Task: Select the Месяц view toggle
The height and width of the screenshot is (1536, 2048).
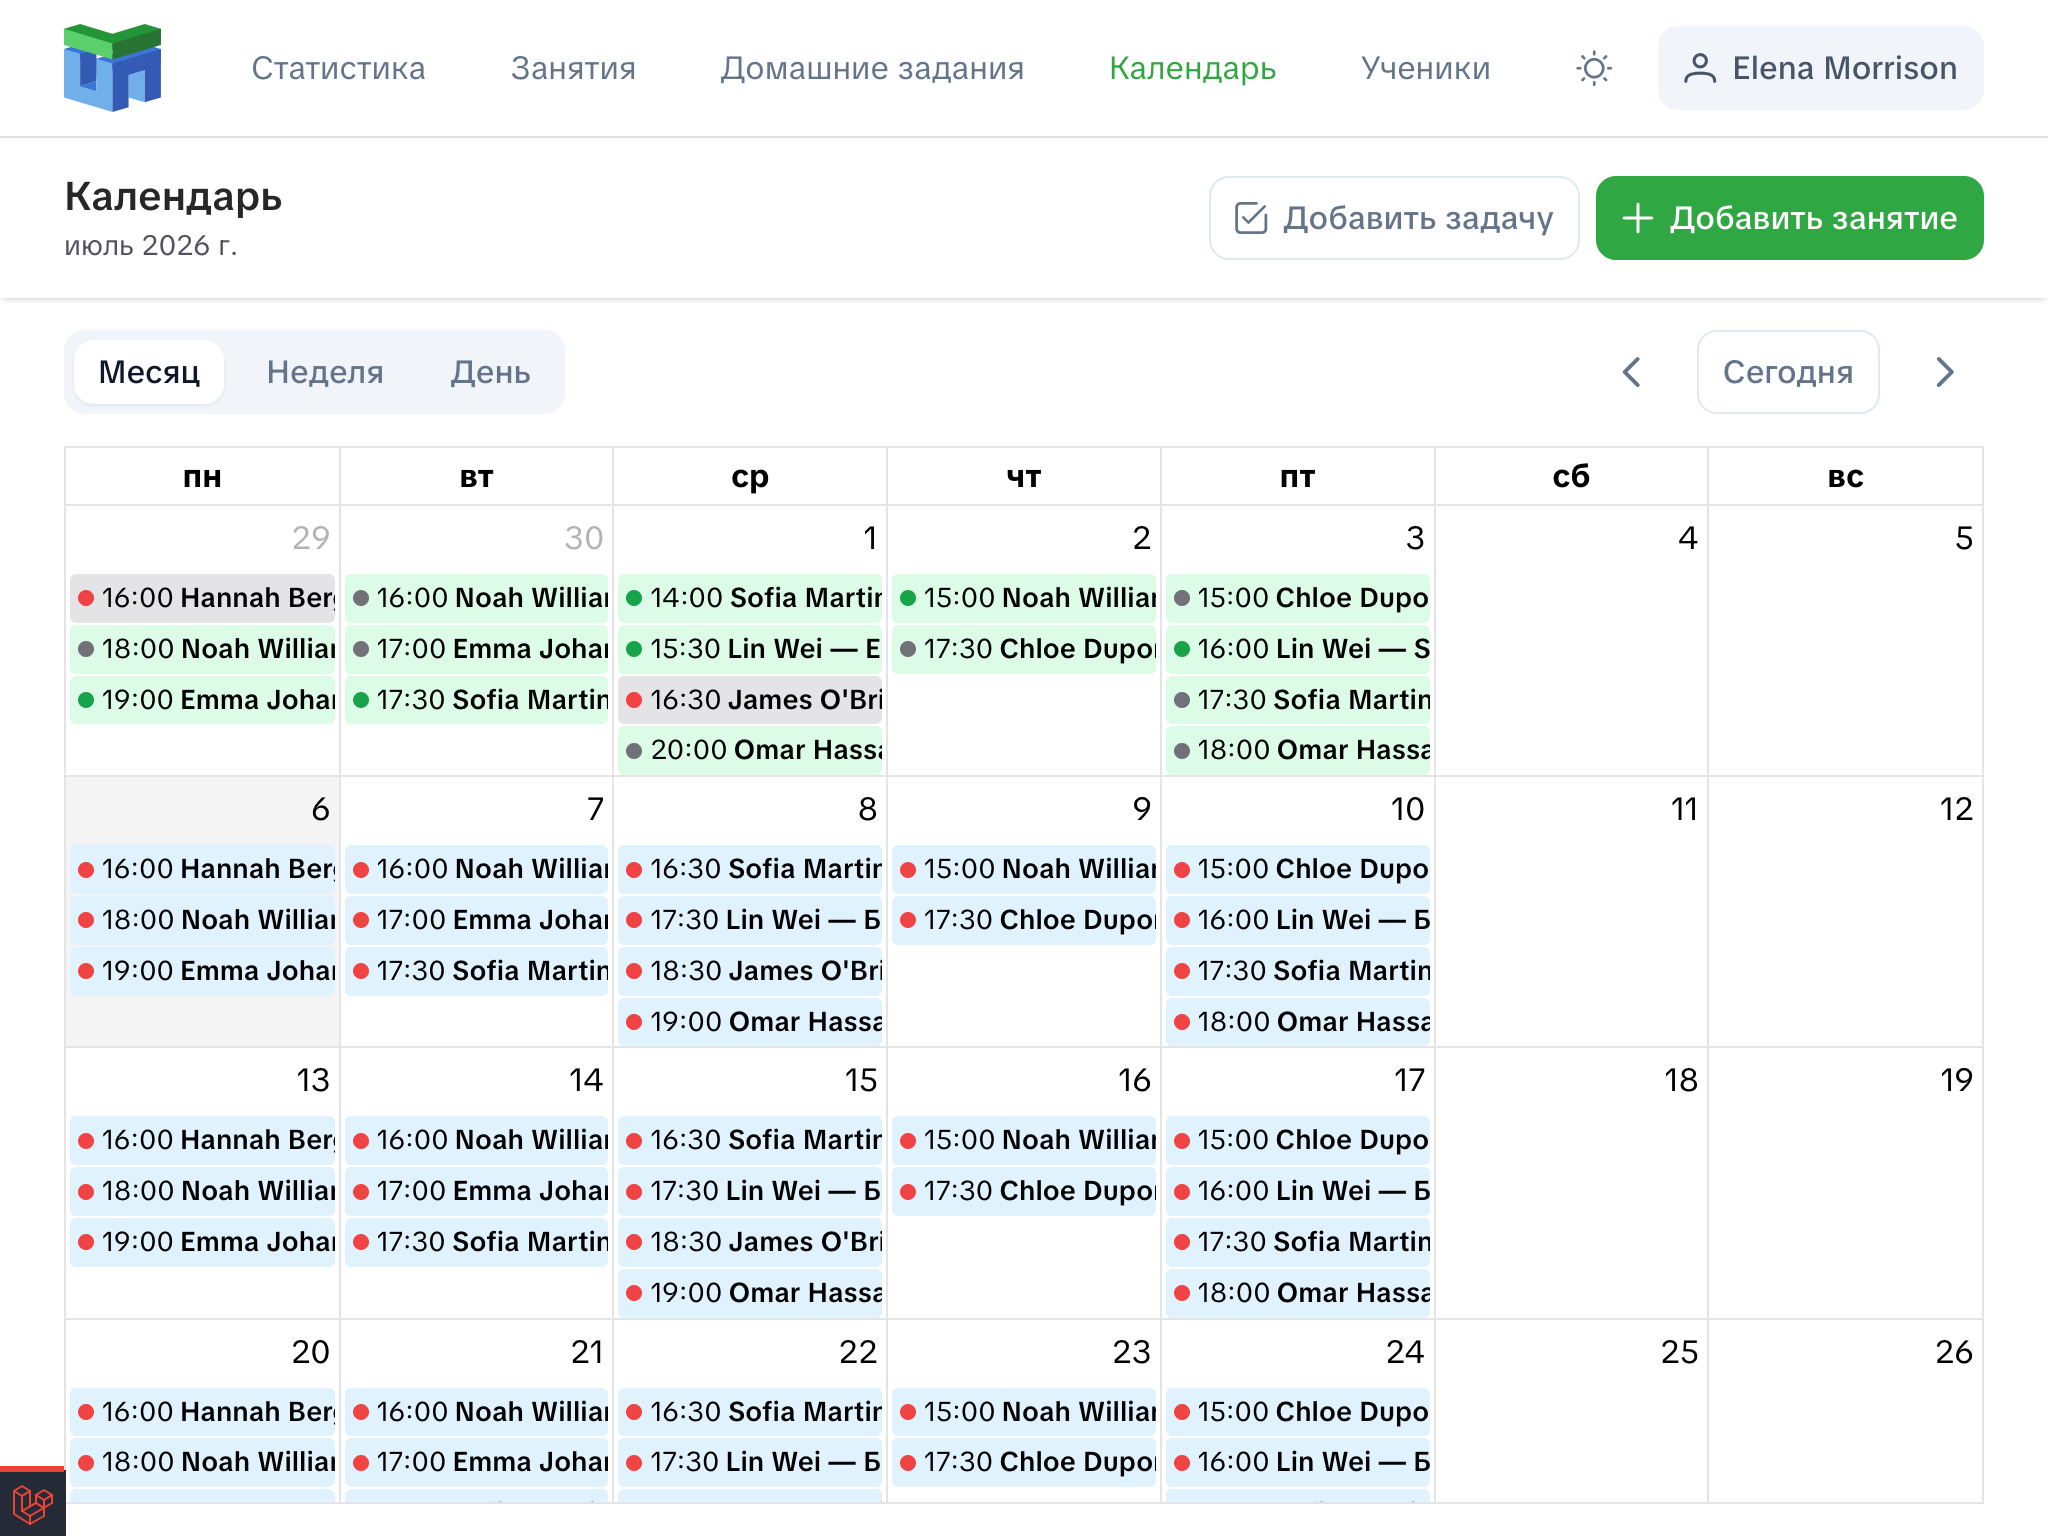Action: click(x=149, y=372)
